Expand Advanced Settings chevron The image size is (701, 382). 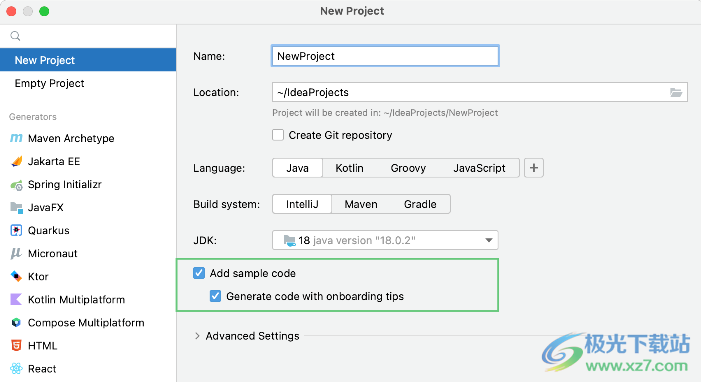tap(197, 336)
